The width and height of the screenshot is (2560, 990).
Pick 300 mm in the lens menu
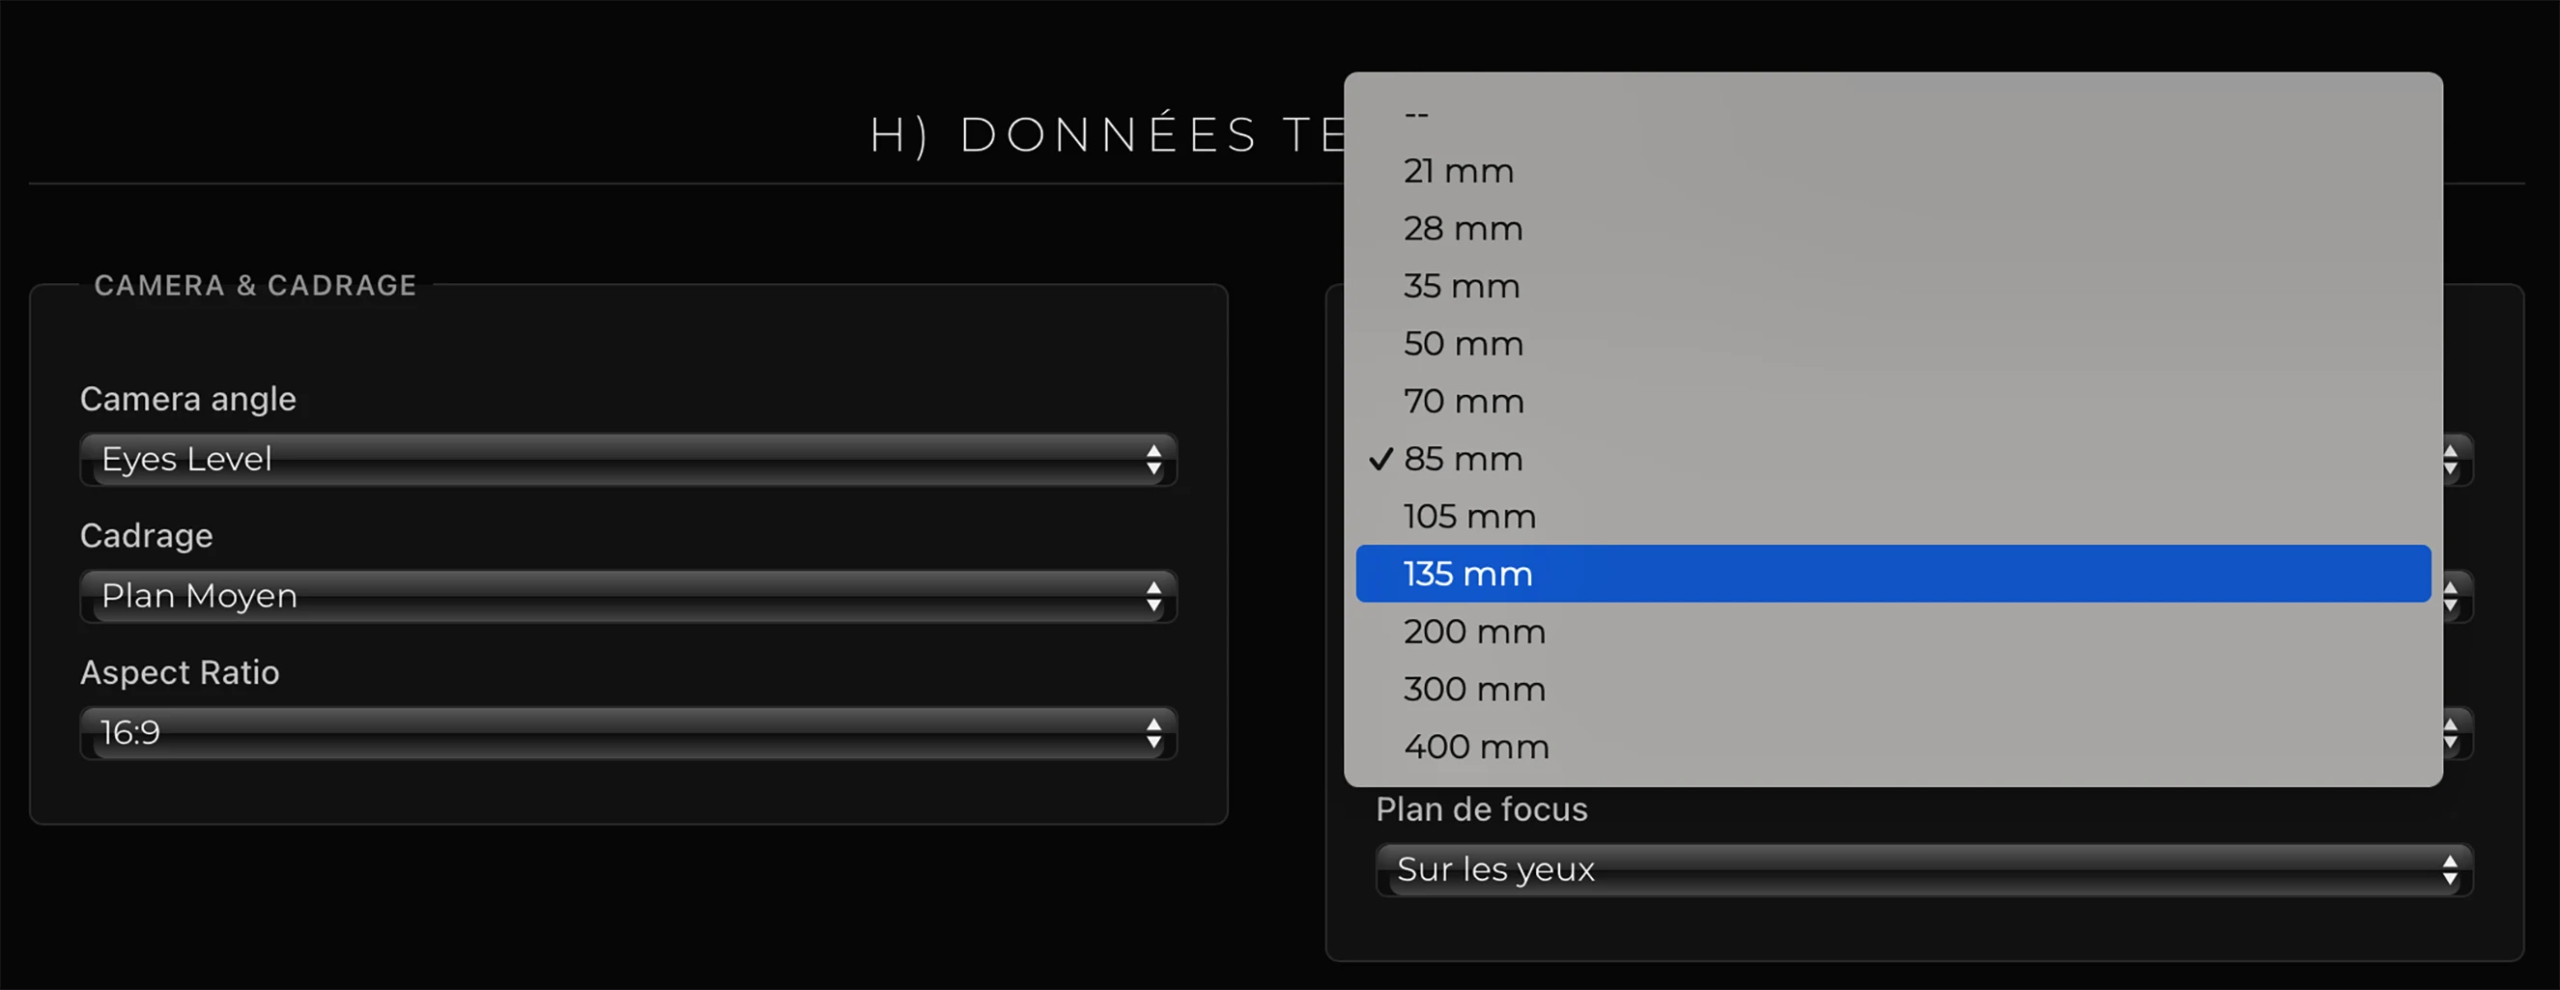[1474, 690]
